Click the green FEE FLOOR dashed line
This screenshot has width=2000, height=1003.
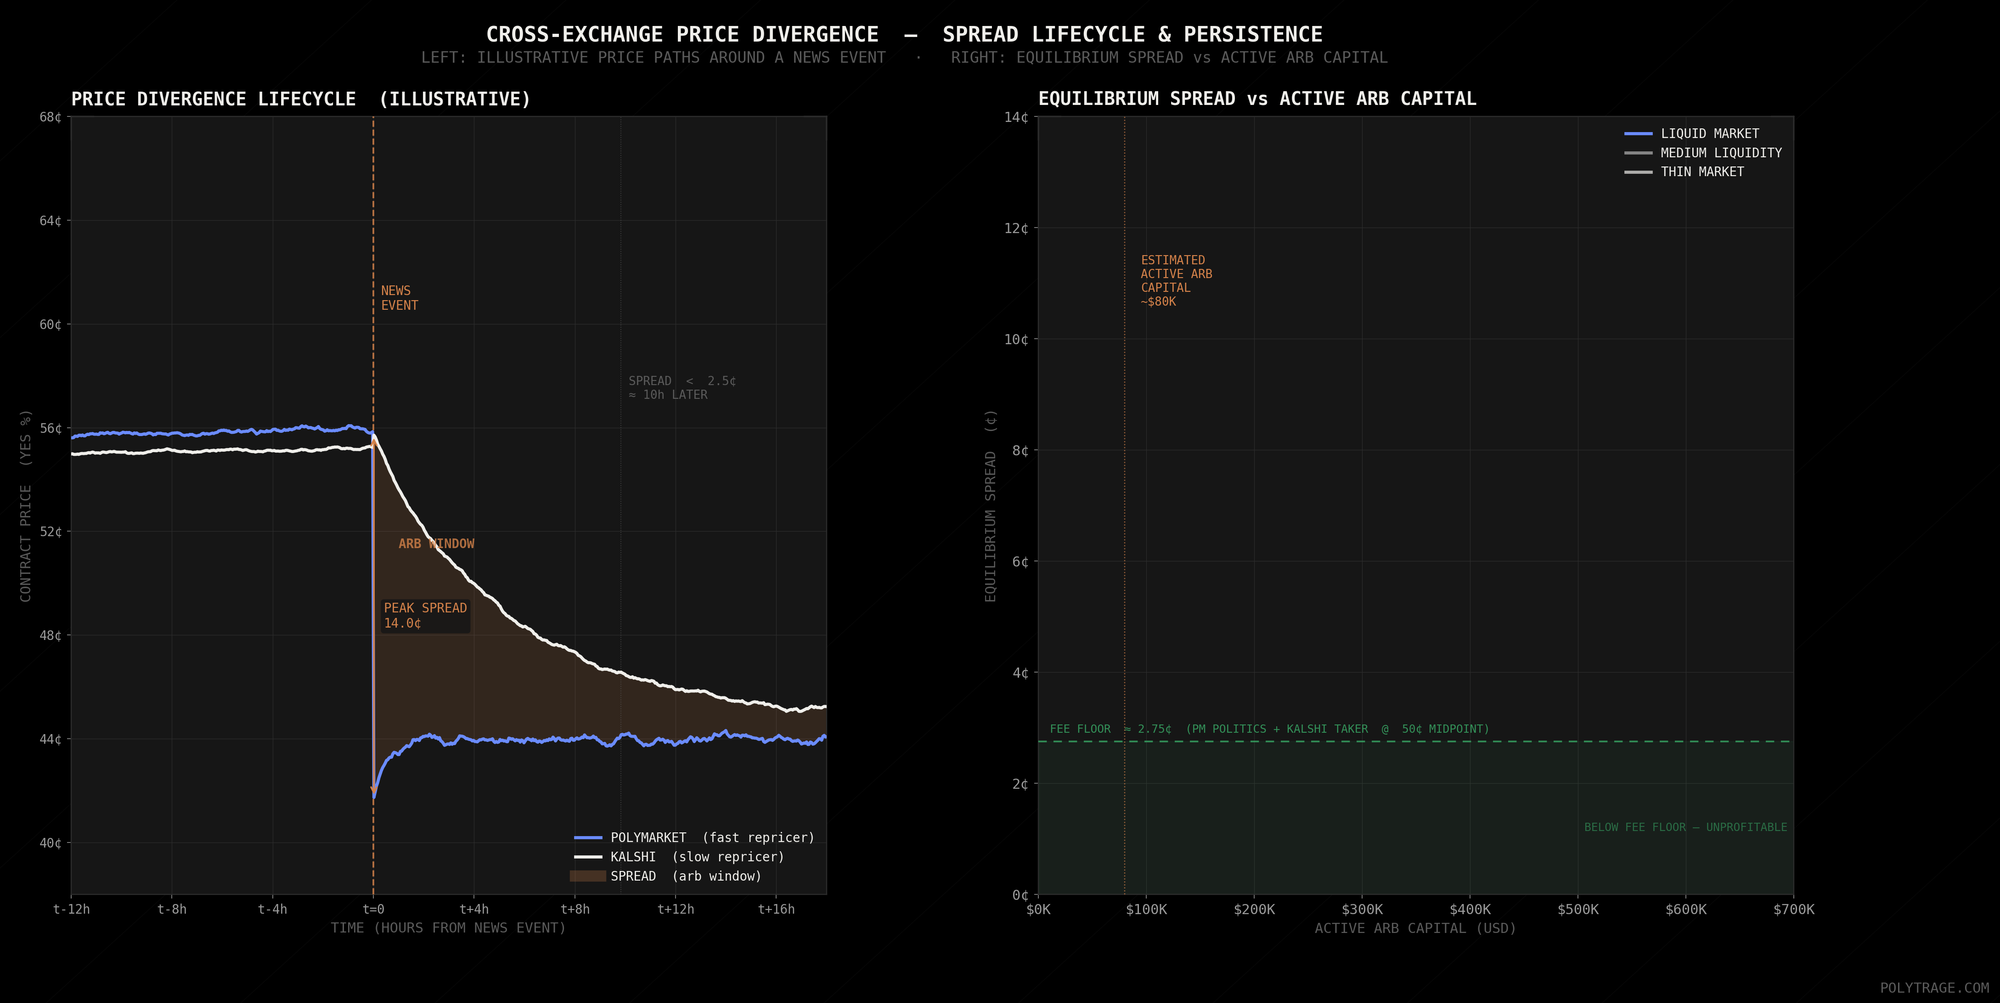tap(1400, 741)
